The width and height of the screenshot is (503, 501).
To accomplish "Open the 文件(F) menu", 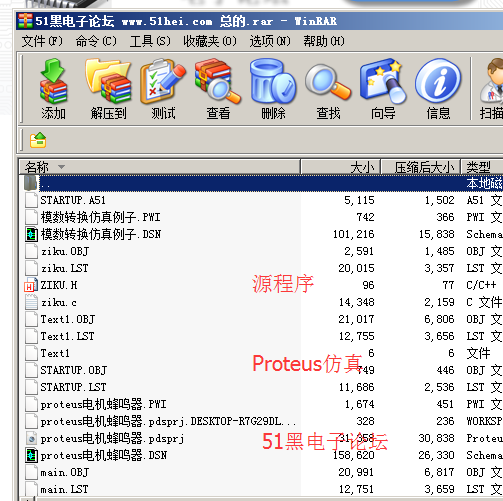I will 42,41.
